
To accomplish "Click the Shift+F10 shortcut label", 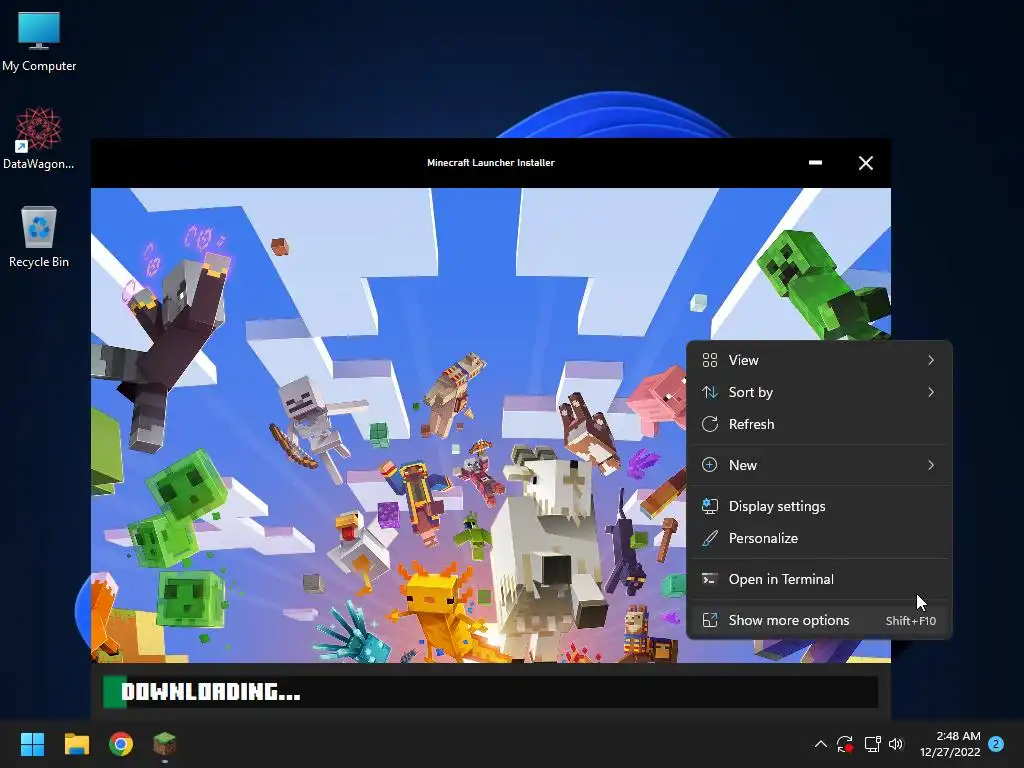I will tap(910, 621).
